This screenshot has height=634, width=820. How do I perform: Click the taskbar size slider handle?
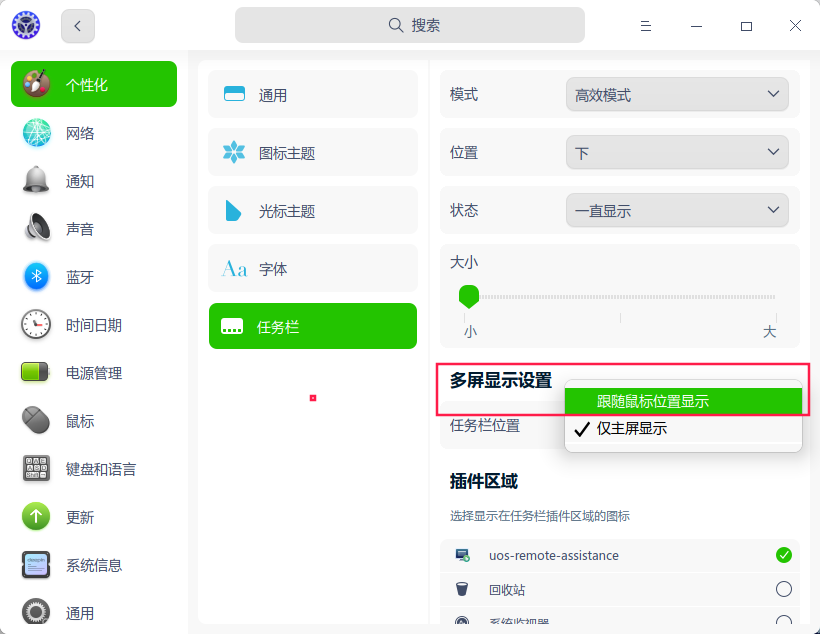(x=469, y=297)
